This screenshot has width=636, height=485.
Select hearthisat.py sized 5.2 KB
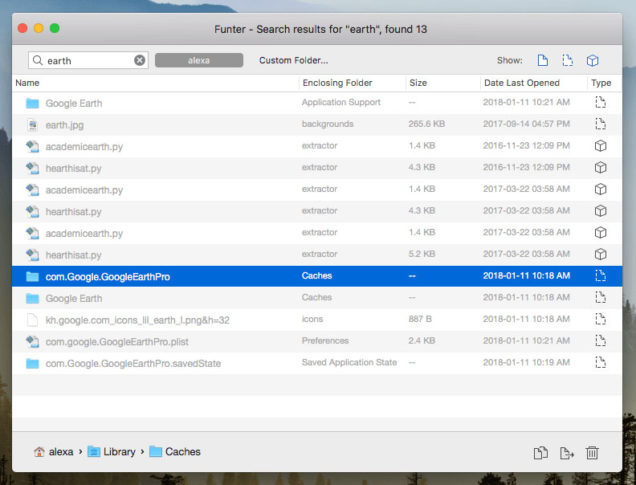coord(317,255)
